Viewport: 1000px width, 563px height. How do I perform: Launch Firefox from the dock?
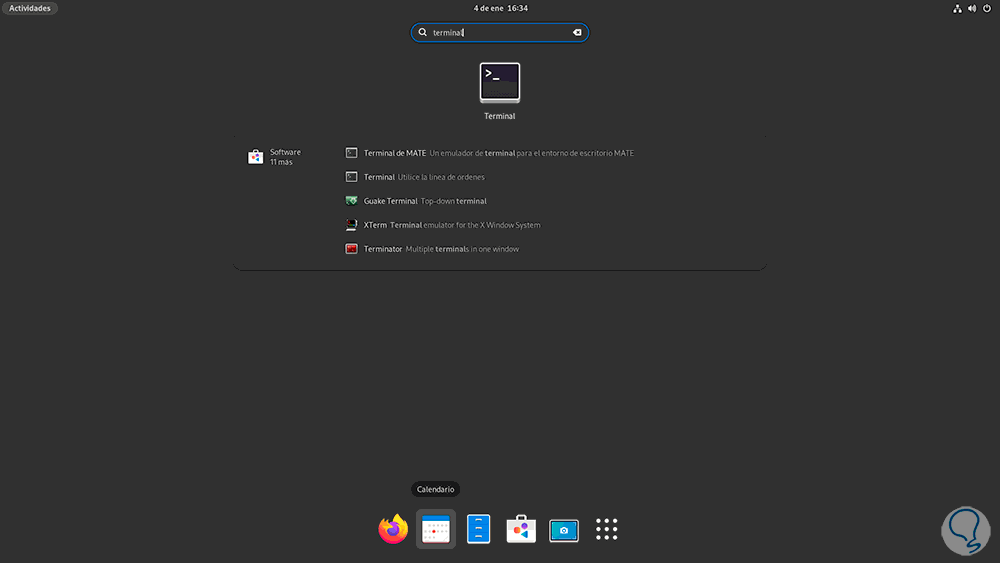[x=393, y=529]
